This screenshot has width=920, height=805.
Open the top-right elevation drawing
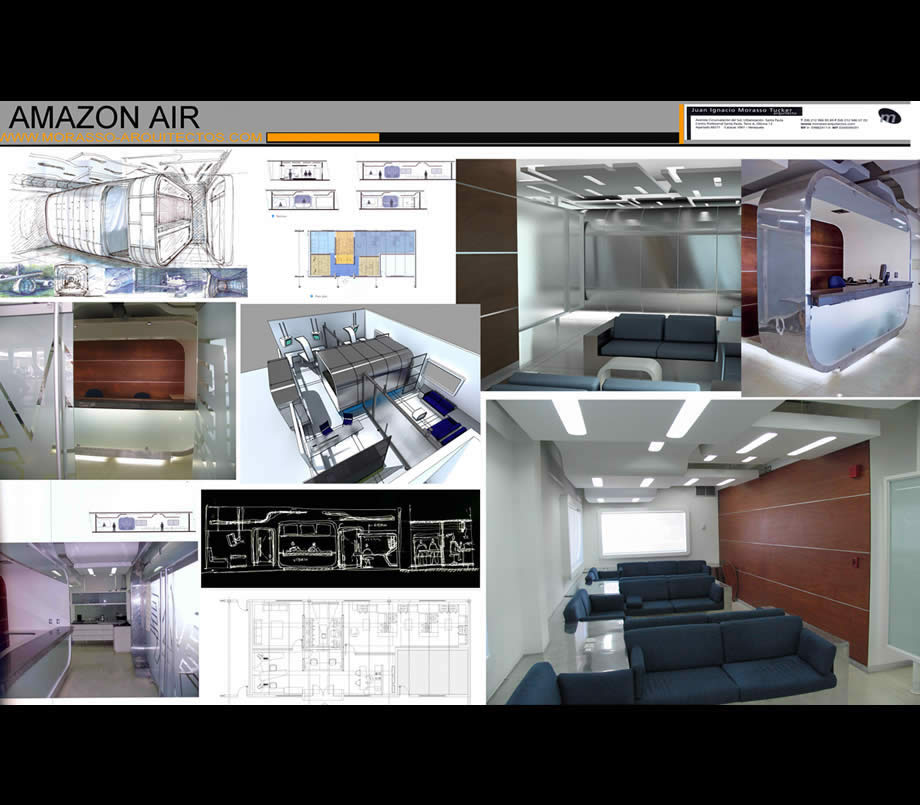[x=405, y=171]
